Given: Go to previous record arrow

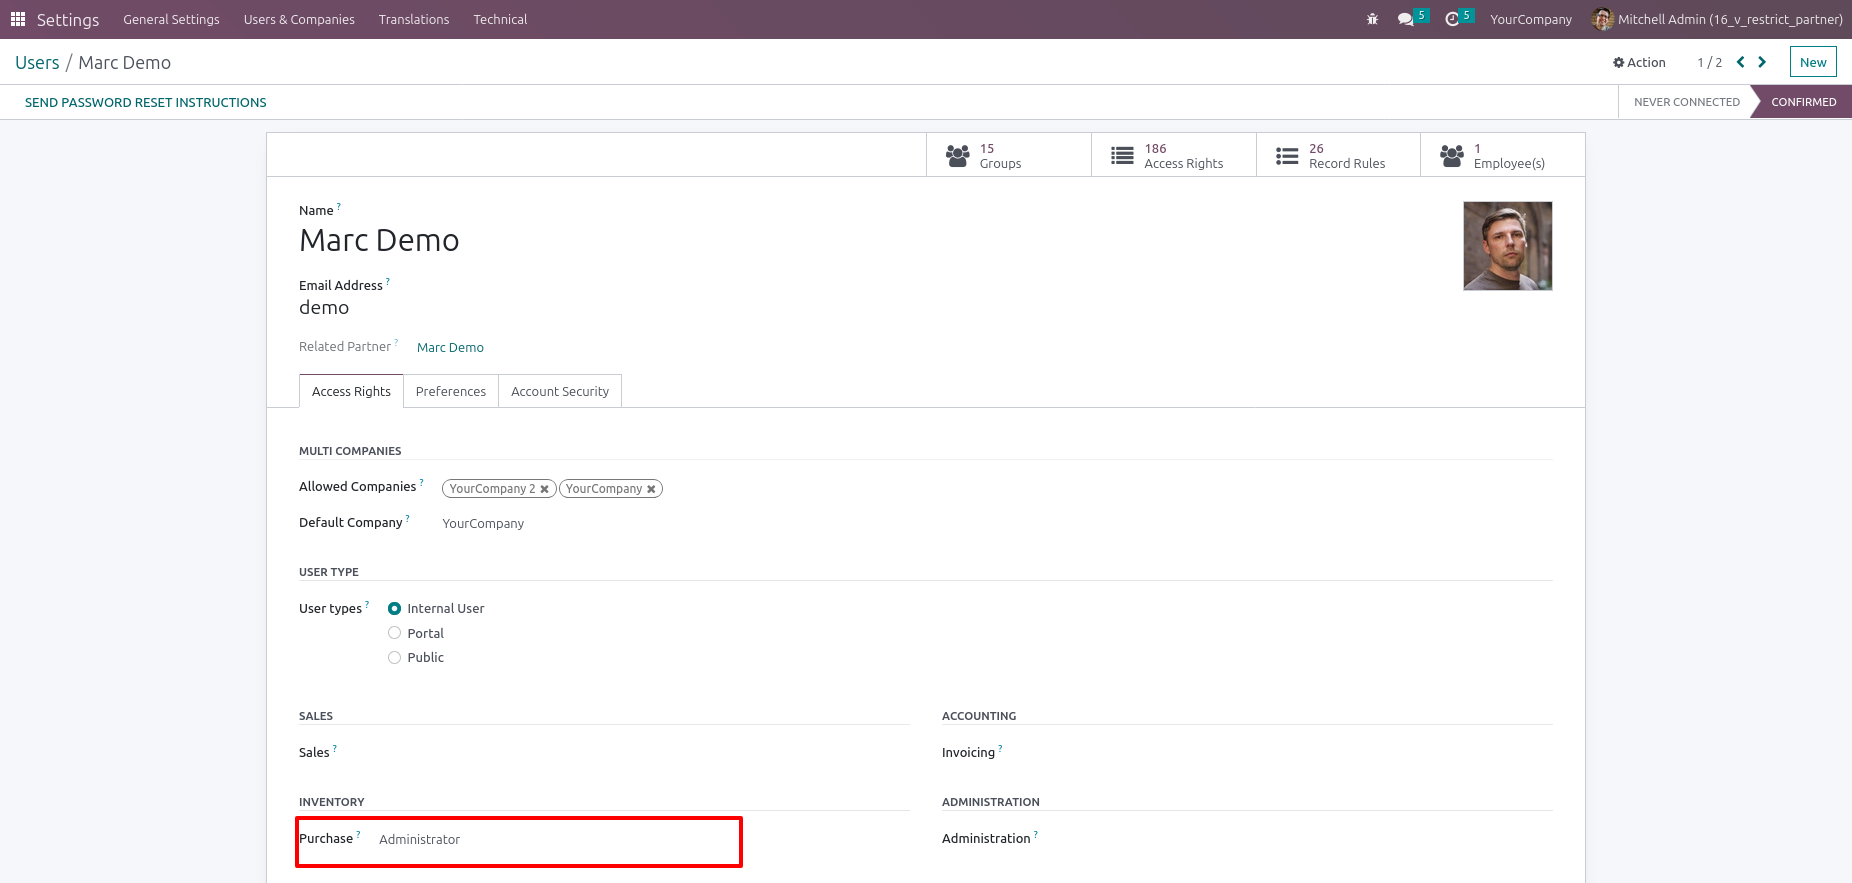Looking at the screenshot, I should pos(1740,62).
